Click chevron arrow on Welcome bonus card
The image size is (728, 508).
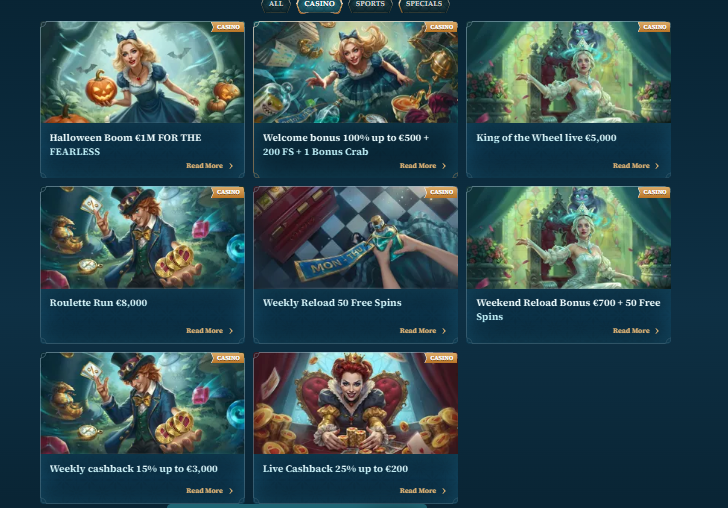click(x=444, y=166)
